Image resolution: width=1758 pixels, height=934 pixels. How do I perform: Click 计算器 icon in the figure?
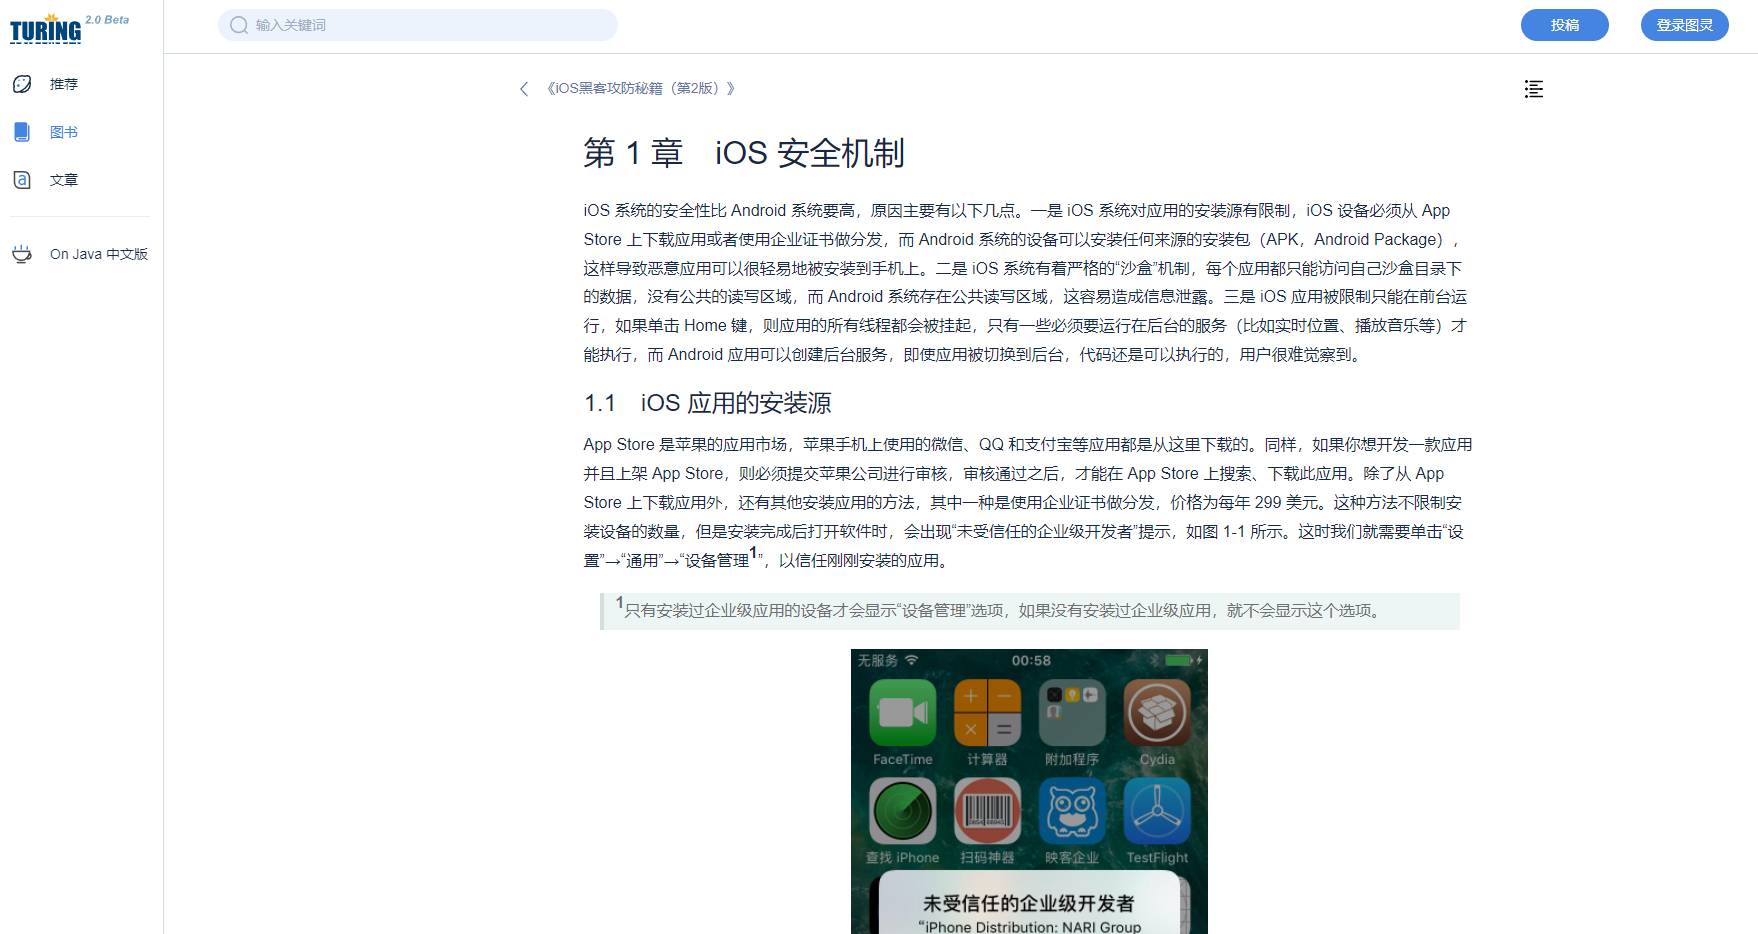pyautogui.click(x=987, y=712)
